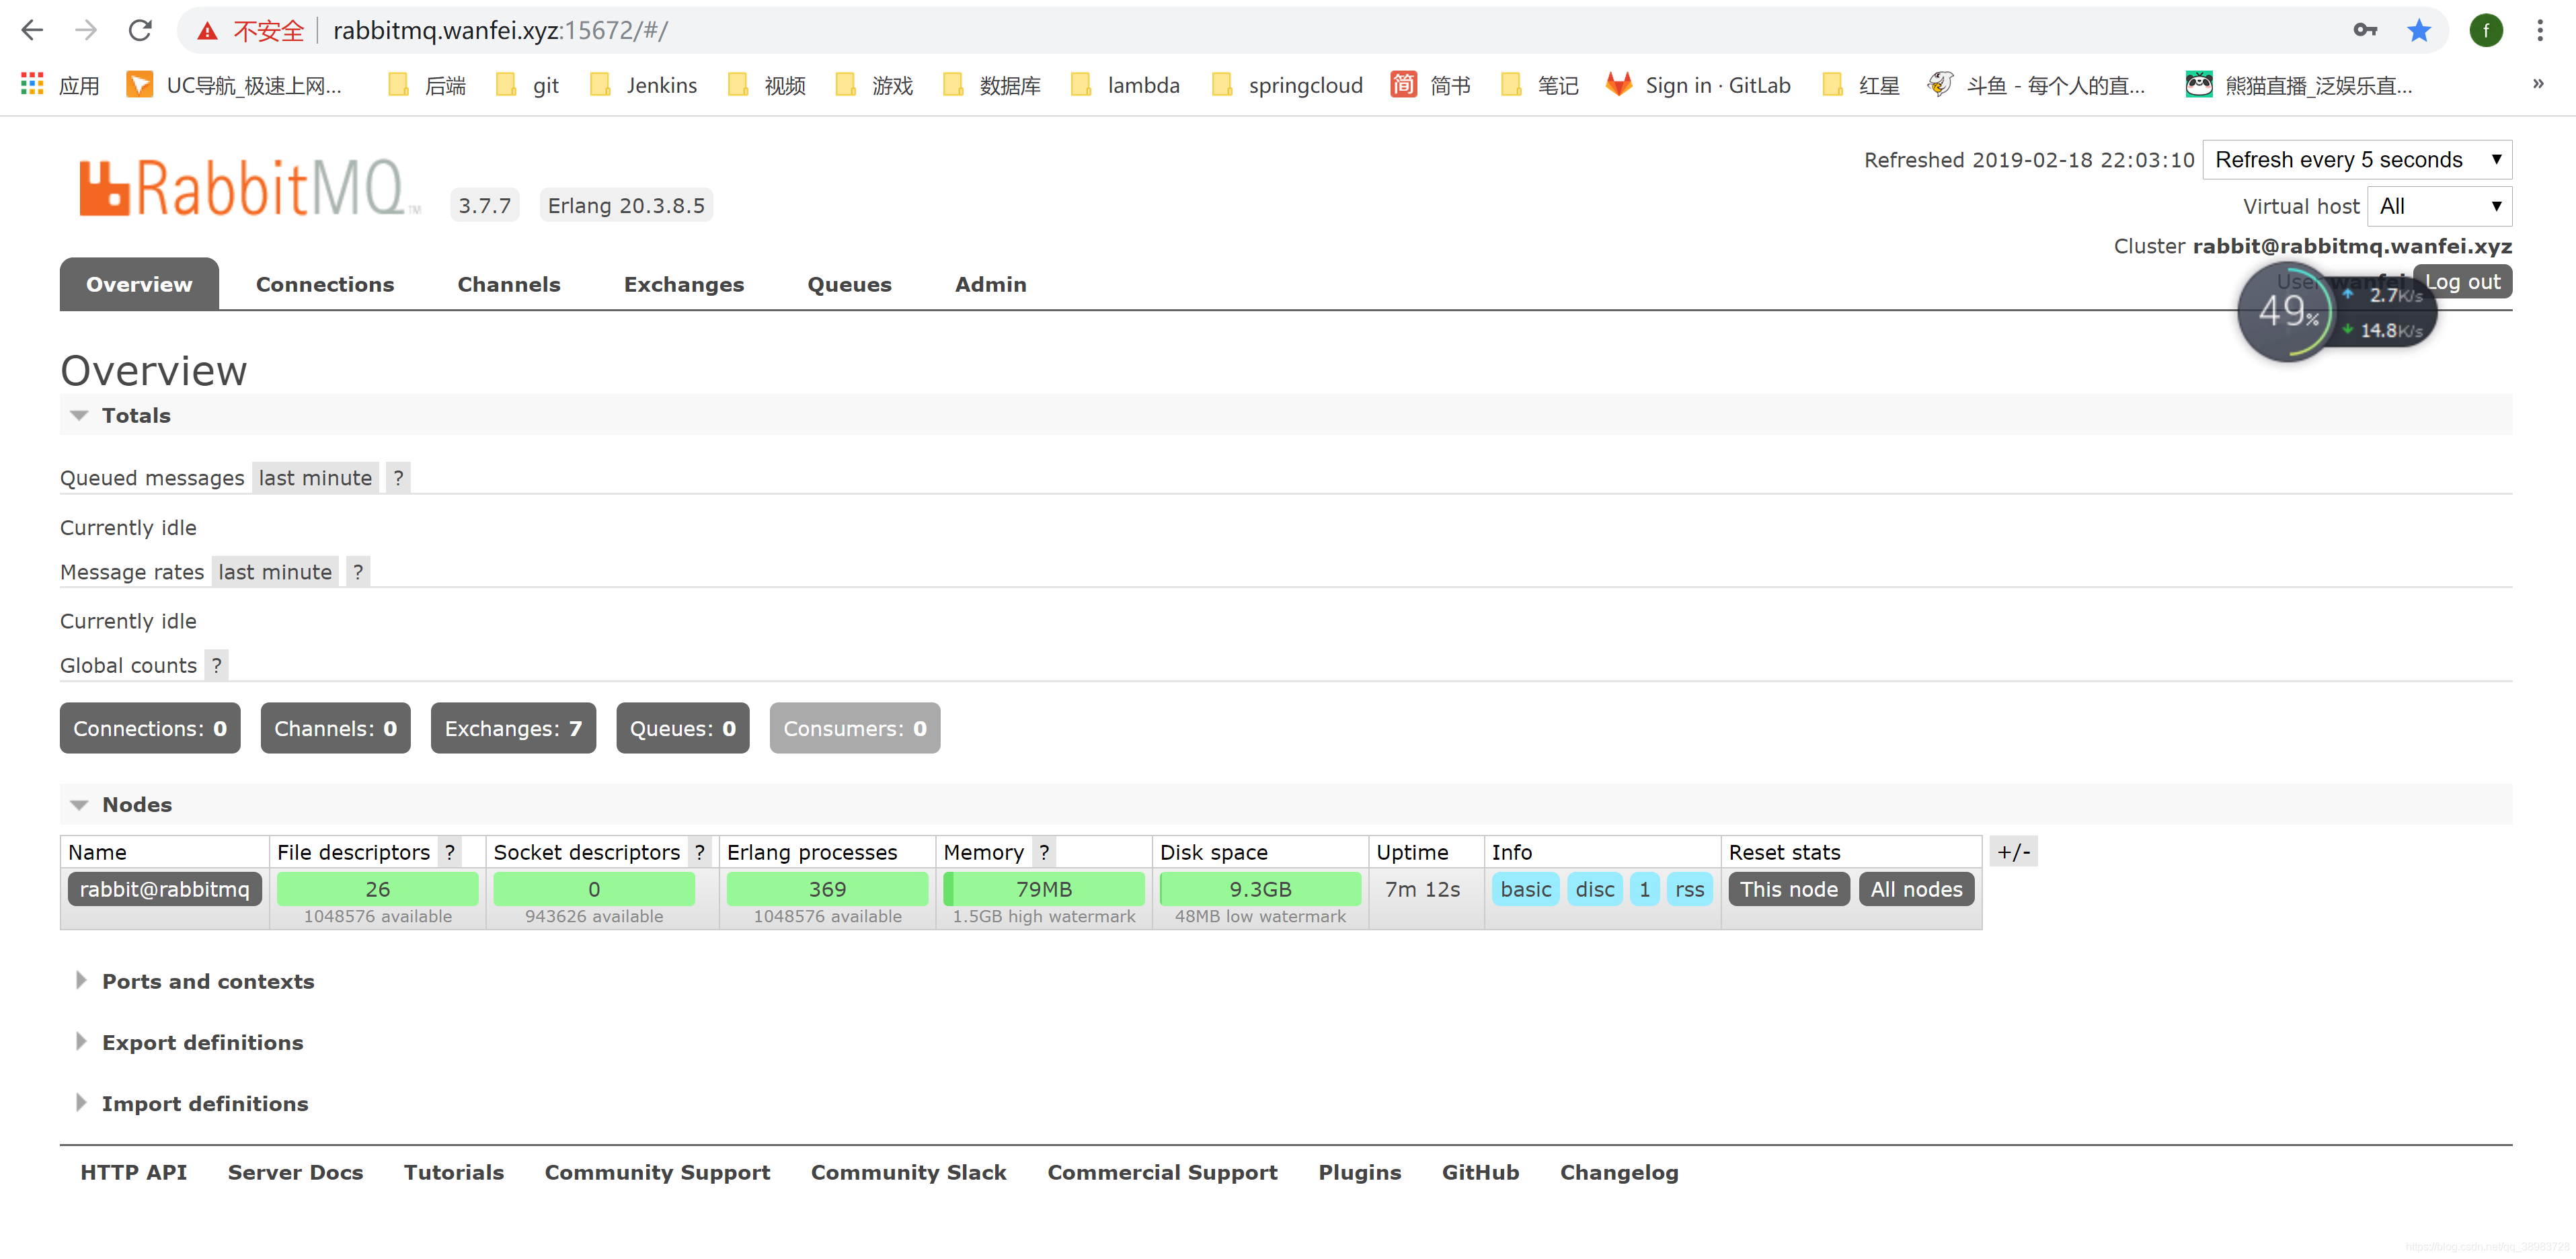The width and height of the screenshot is (2576, 1259).
Task: Open the Server Docs footer link
Action: 295,1172
